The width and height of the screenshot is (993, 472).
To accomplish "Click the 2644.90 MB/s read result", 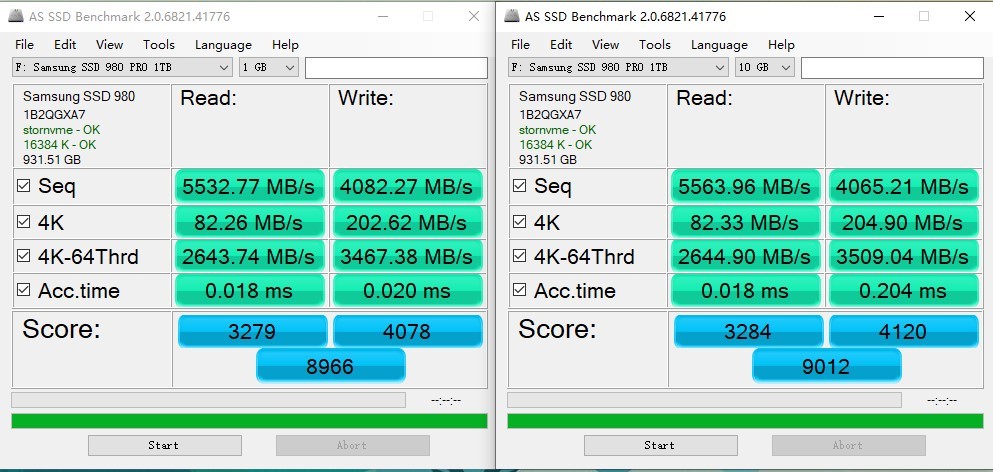I will click(x=745, y=256).
